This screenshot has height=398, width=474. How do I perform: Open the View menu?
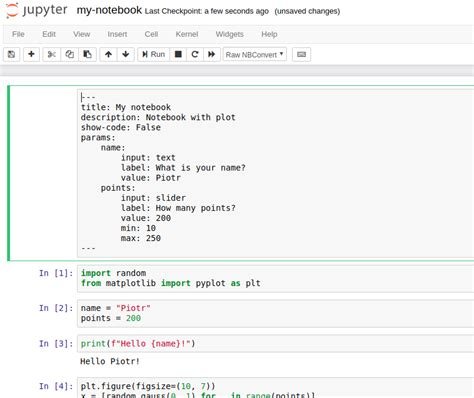(x=82, y=34)
